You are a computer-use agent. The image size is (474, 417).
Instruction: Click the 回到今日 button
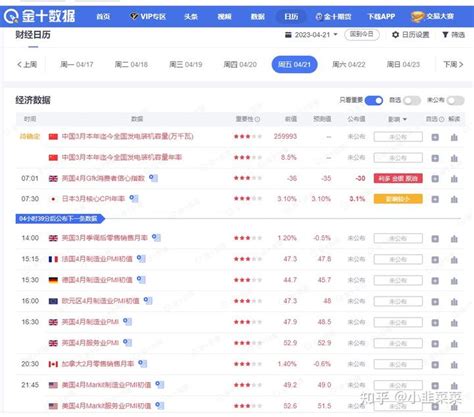point(362,34)
